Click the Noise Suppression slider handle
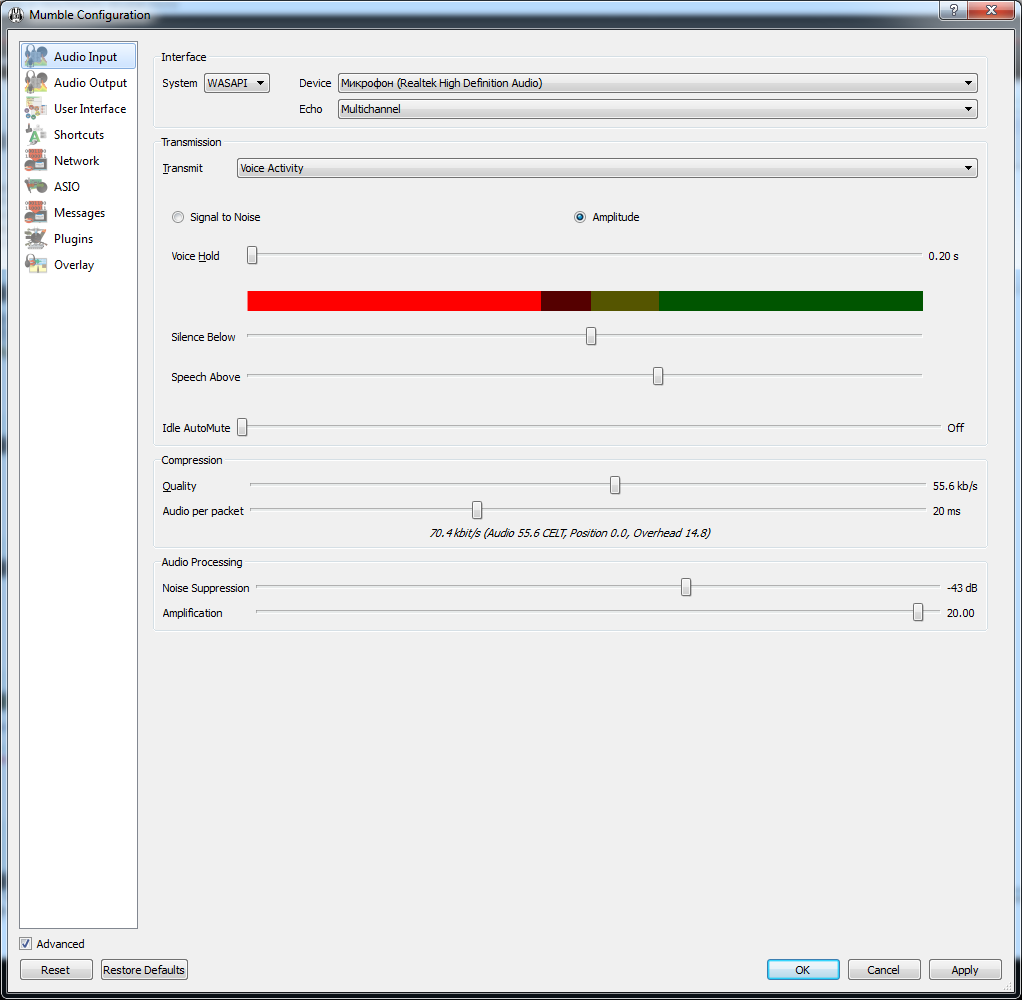The width and height of the screenshot is (1022, 1000). pos(686,587)
